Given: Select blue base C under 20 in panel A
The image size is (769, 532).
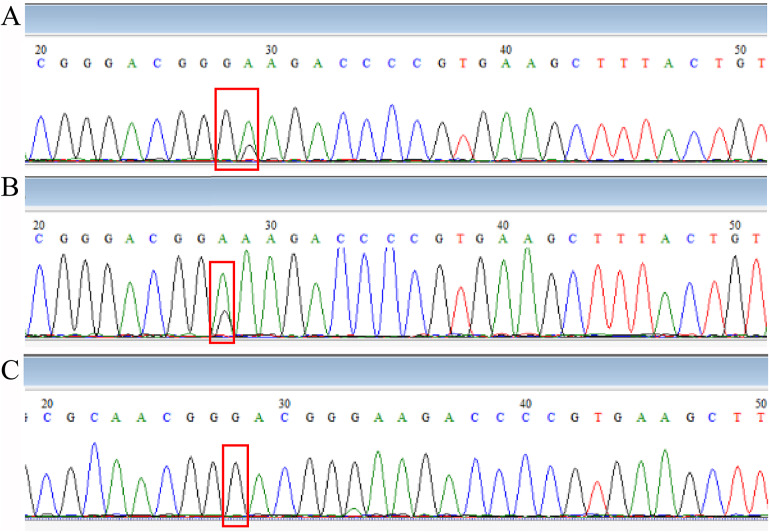Looking at the screenshot, I should (x=41, y=63).
